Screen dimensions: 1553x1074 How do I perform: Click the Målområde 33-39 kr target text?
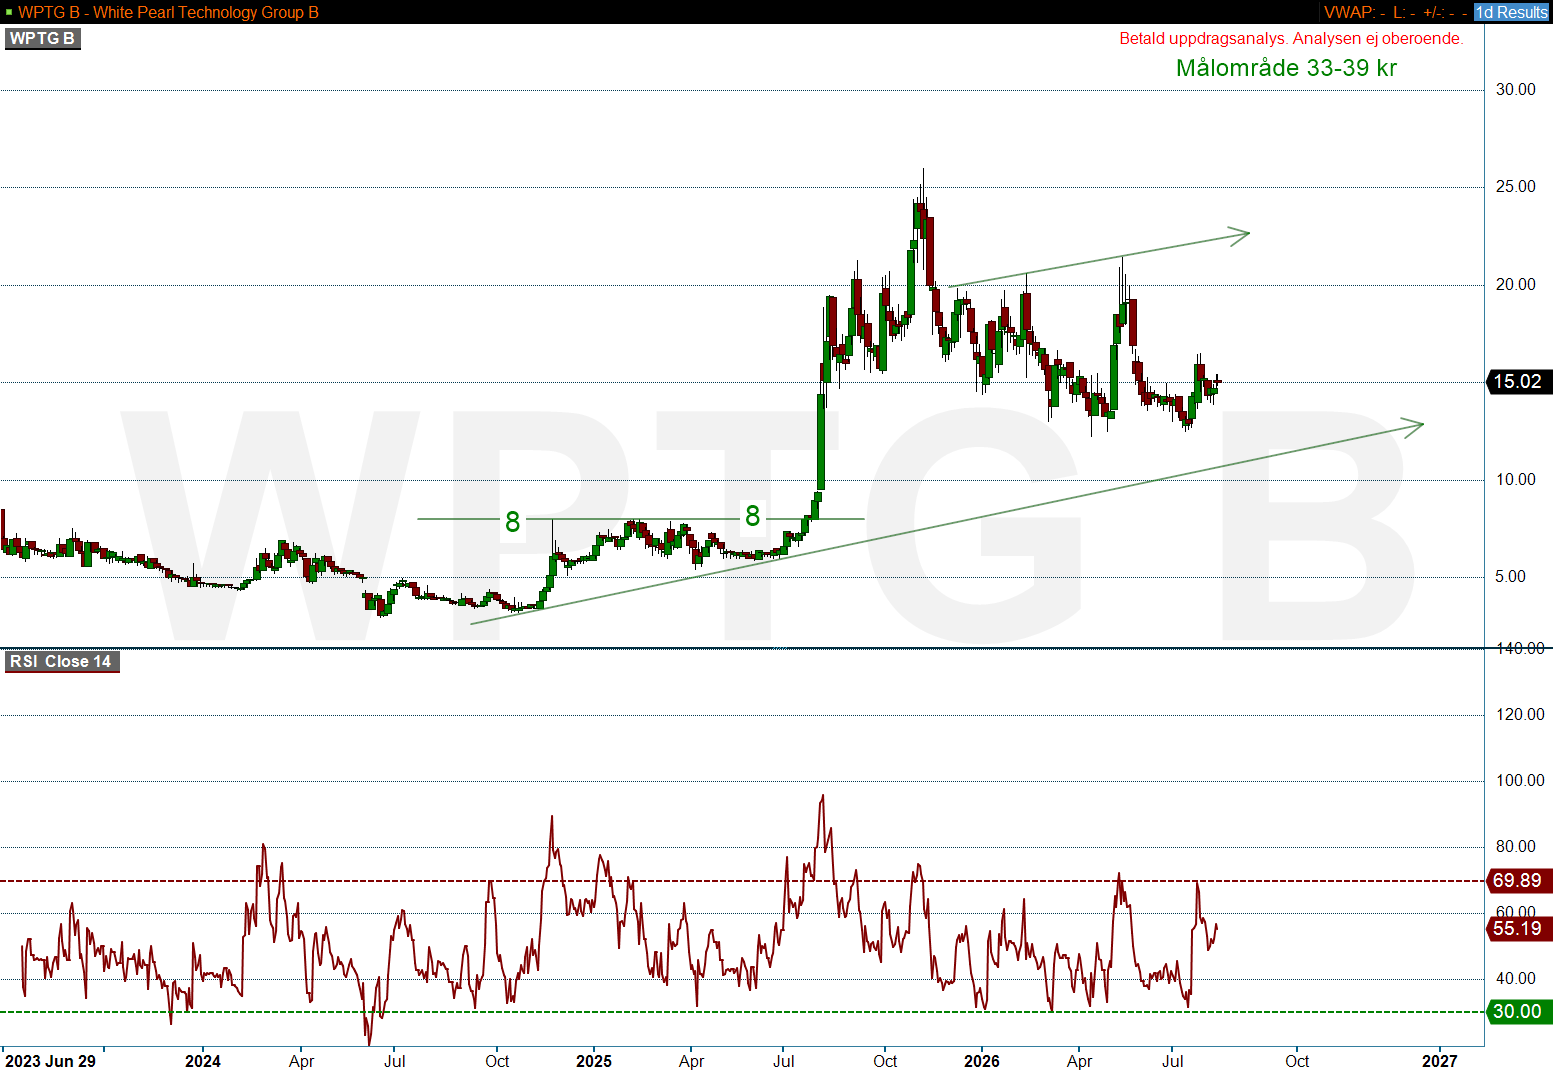pyautogui.click(x=1286, y=68)
